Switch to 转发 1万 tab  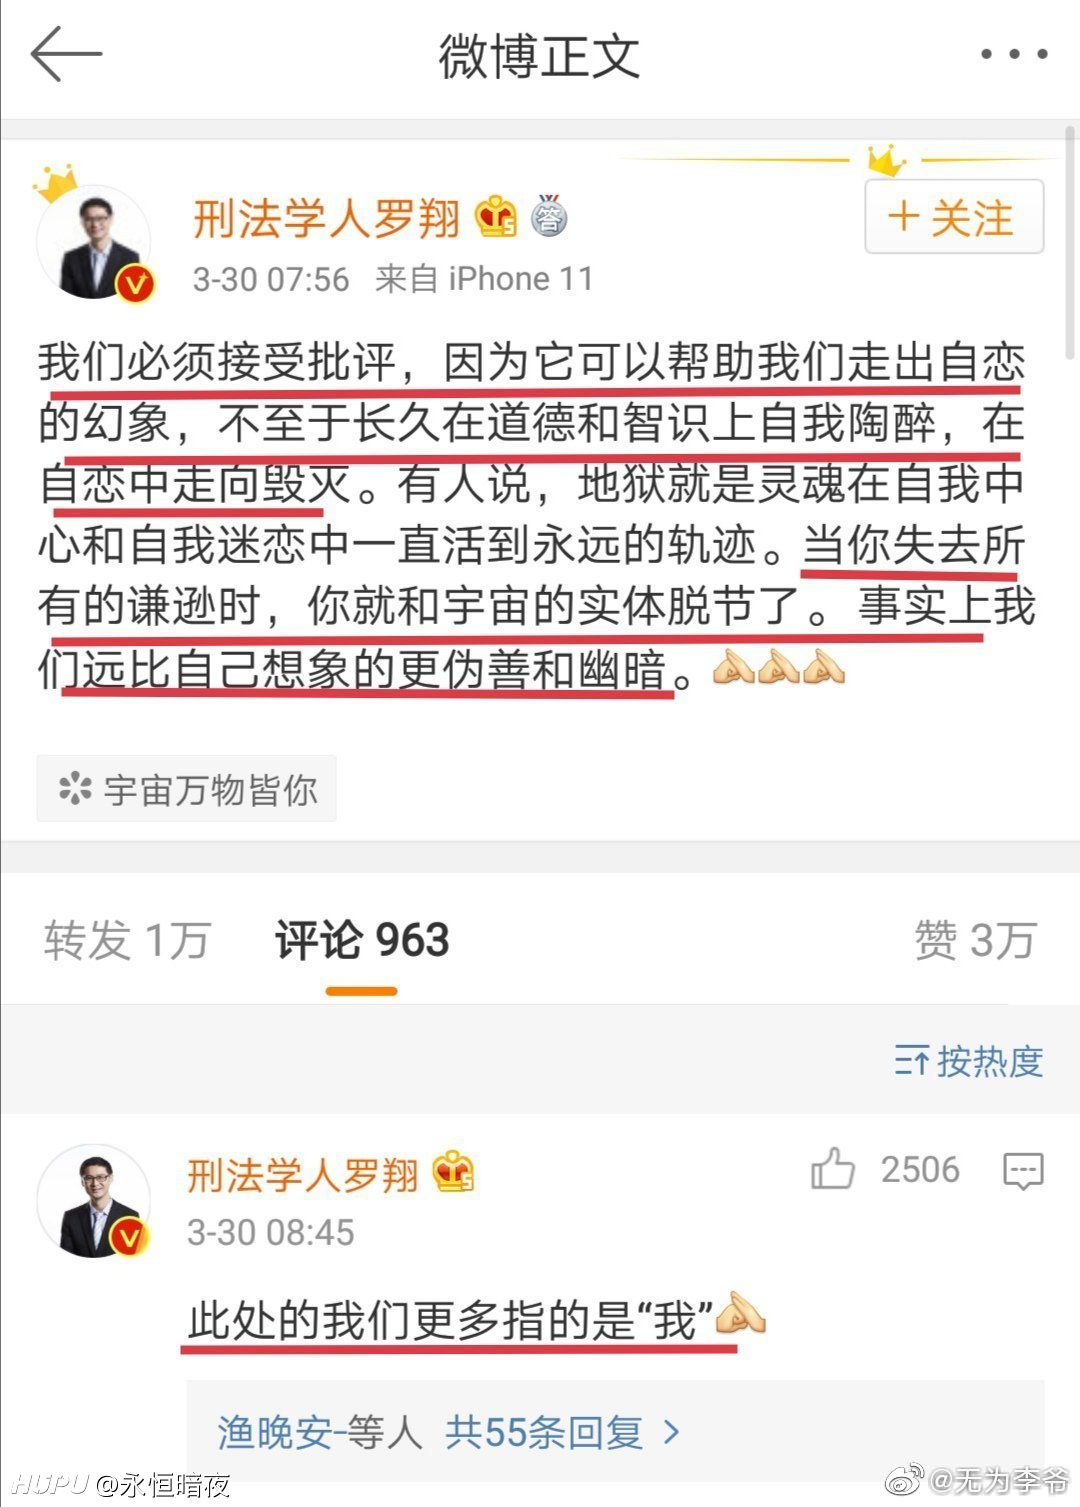click(127, 941)
